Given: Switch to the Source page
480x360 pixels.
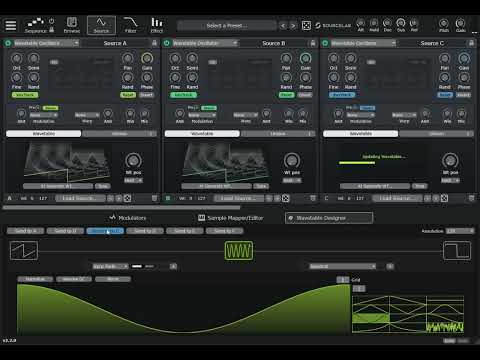Looking at the screenshot, I should [101, 25].
